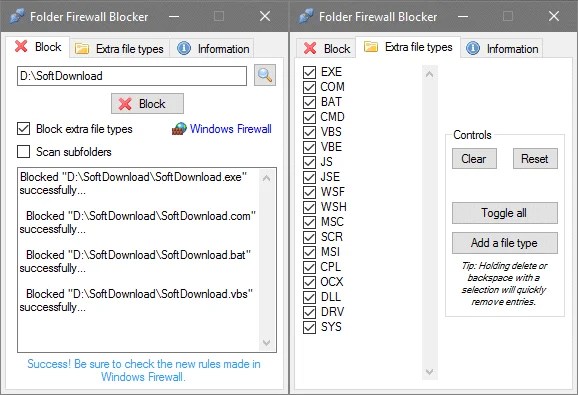Uncheck the WSF file type

point(309,192)
